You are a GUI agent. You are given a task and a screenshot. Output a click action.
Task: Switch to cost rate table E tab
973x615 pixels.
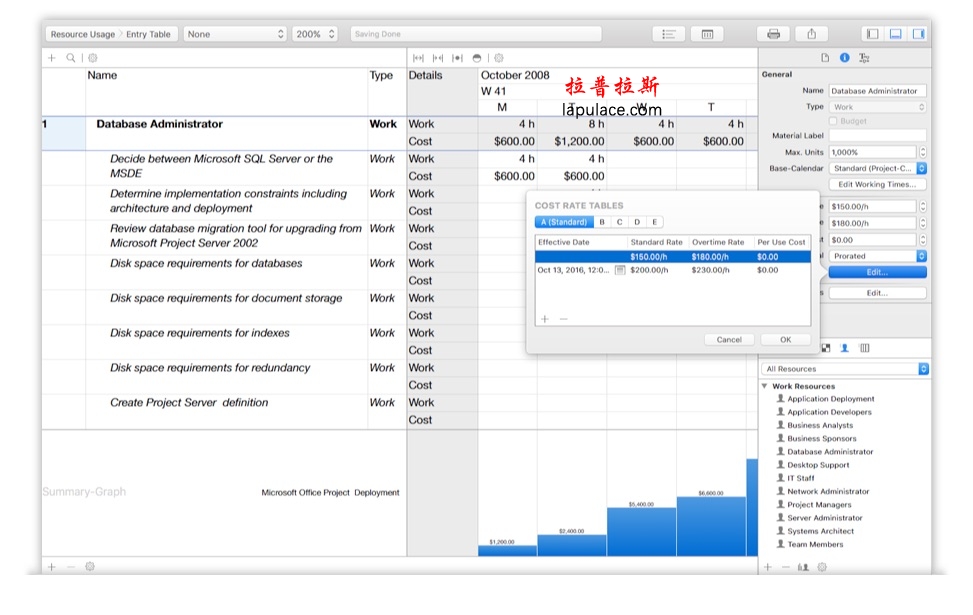pos(654,222)
